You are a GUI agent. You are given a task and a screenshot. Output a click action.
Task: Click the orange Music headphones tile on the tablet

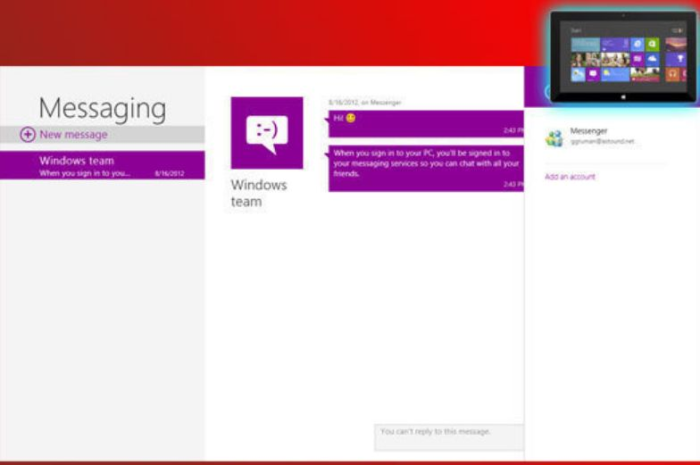point(672,74)
